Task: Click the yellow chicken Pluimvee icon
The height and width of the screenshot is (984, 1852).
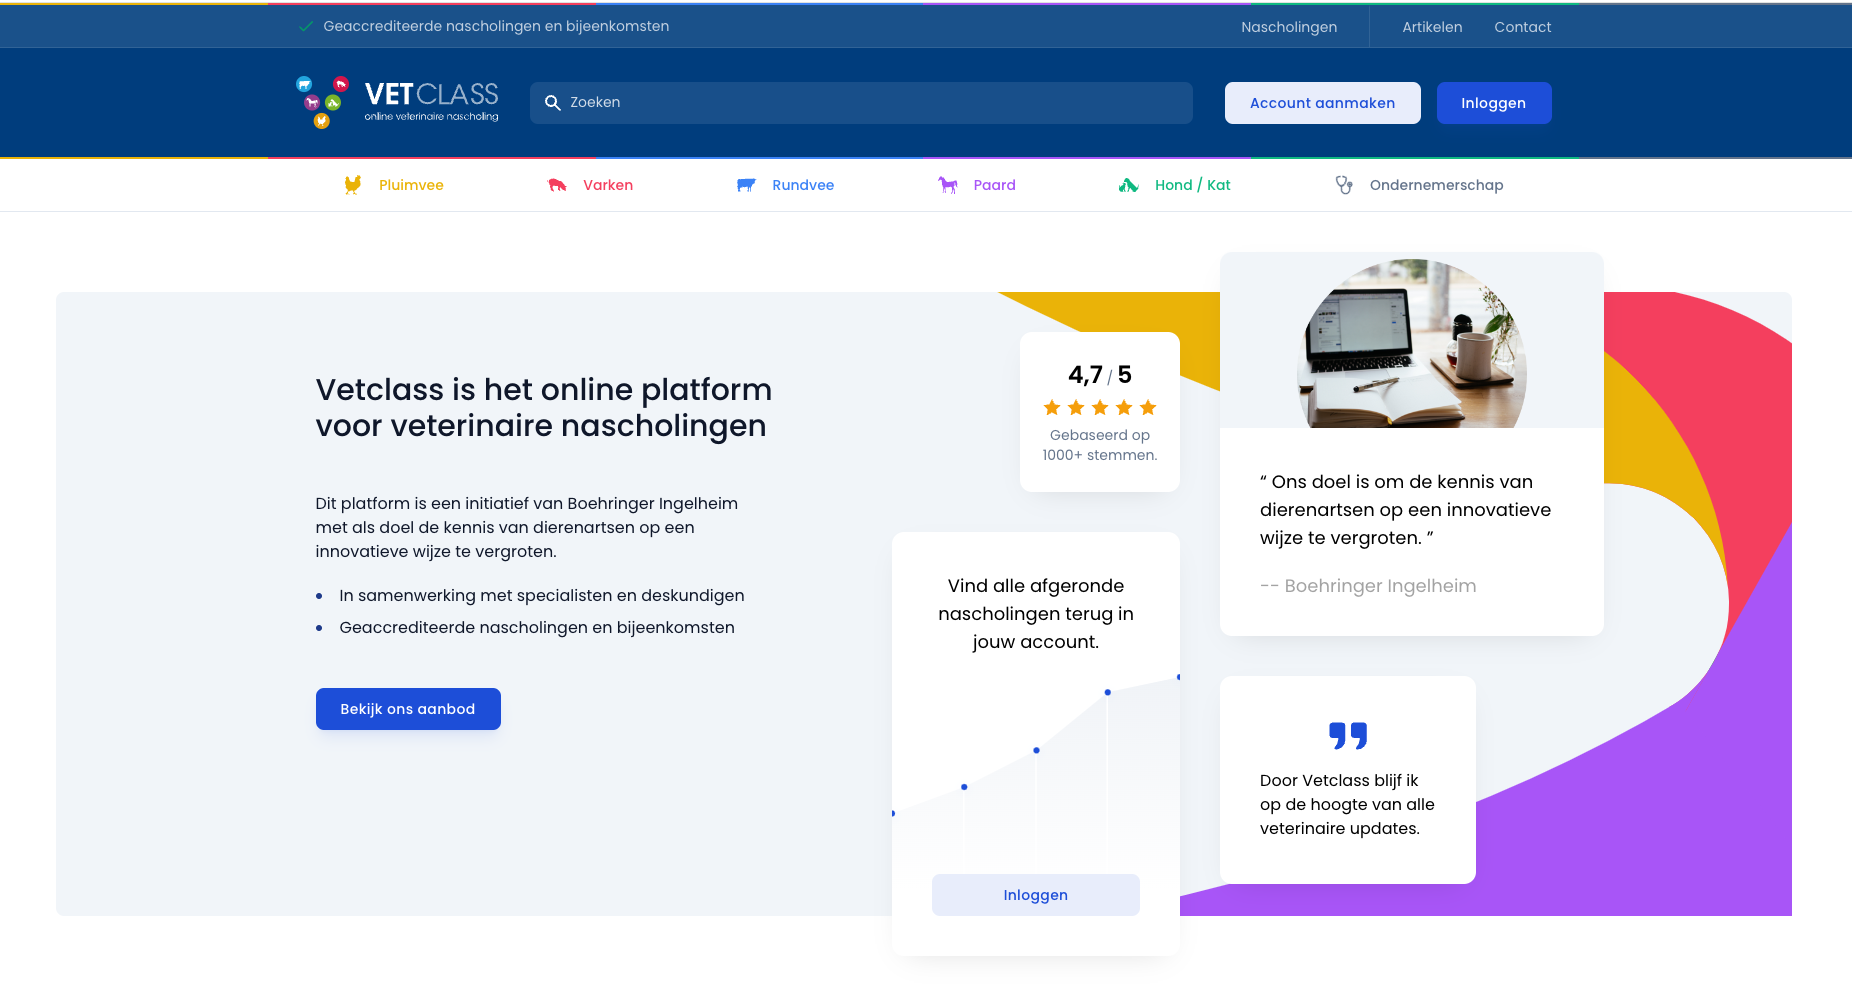Action: [x=353, y=185]
